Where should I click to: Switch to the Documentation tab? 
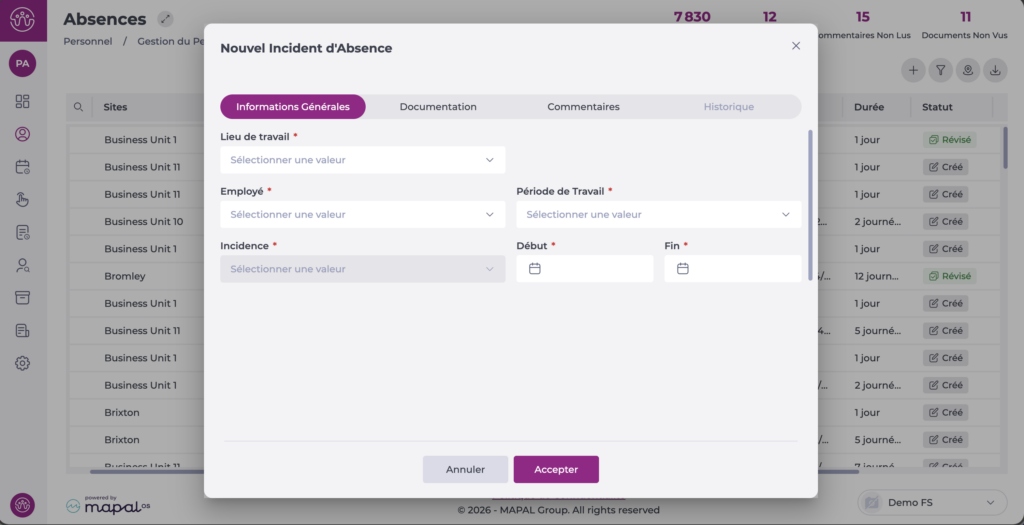(x=438, y=107)
